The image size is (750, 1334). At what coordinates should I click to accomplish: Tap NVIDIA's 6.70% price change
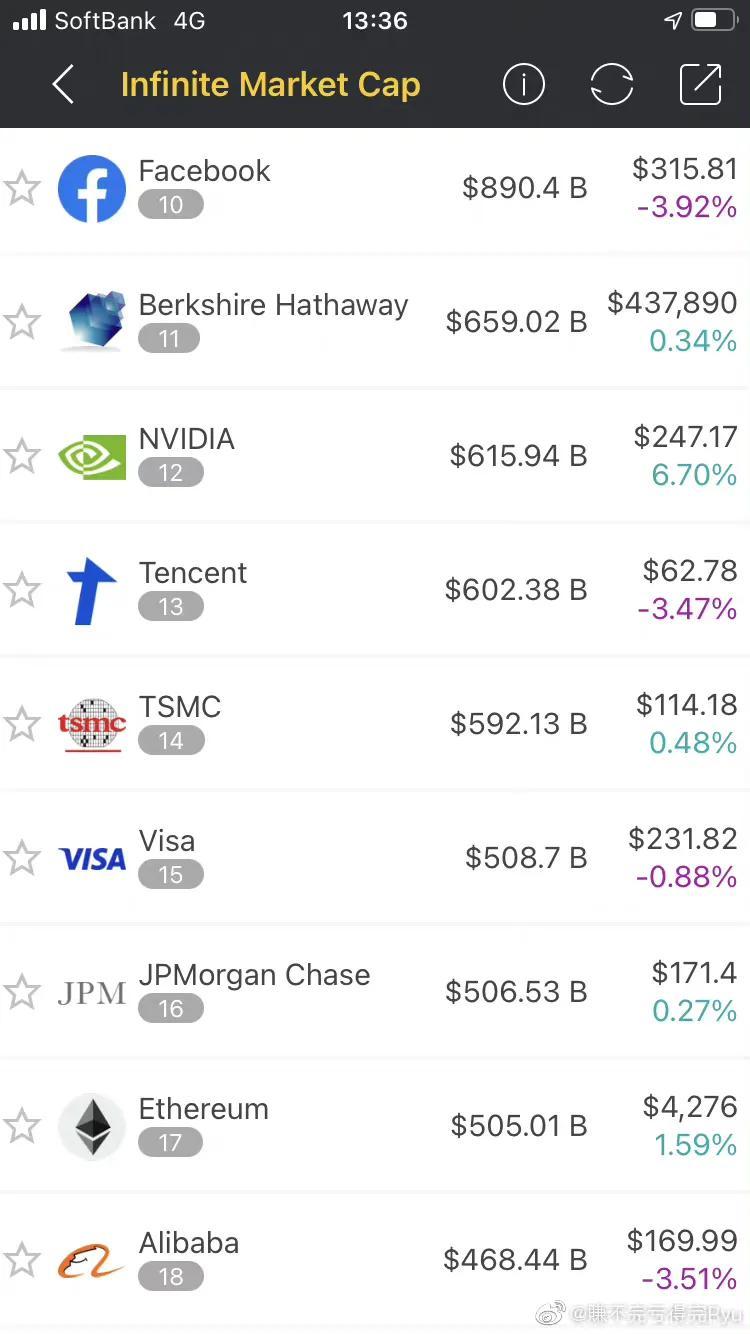(694, 475)
